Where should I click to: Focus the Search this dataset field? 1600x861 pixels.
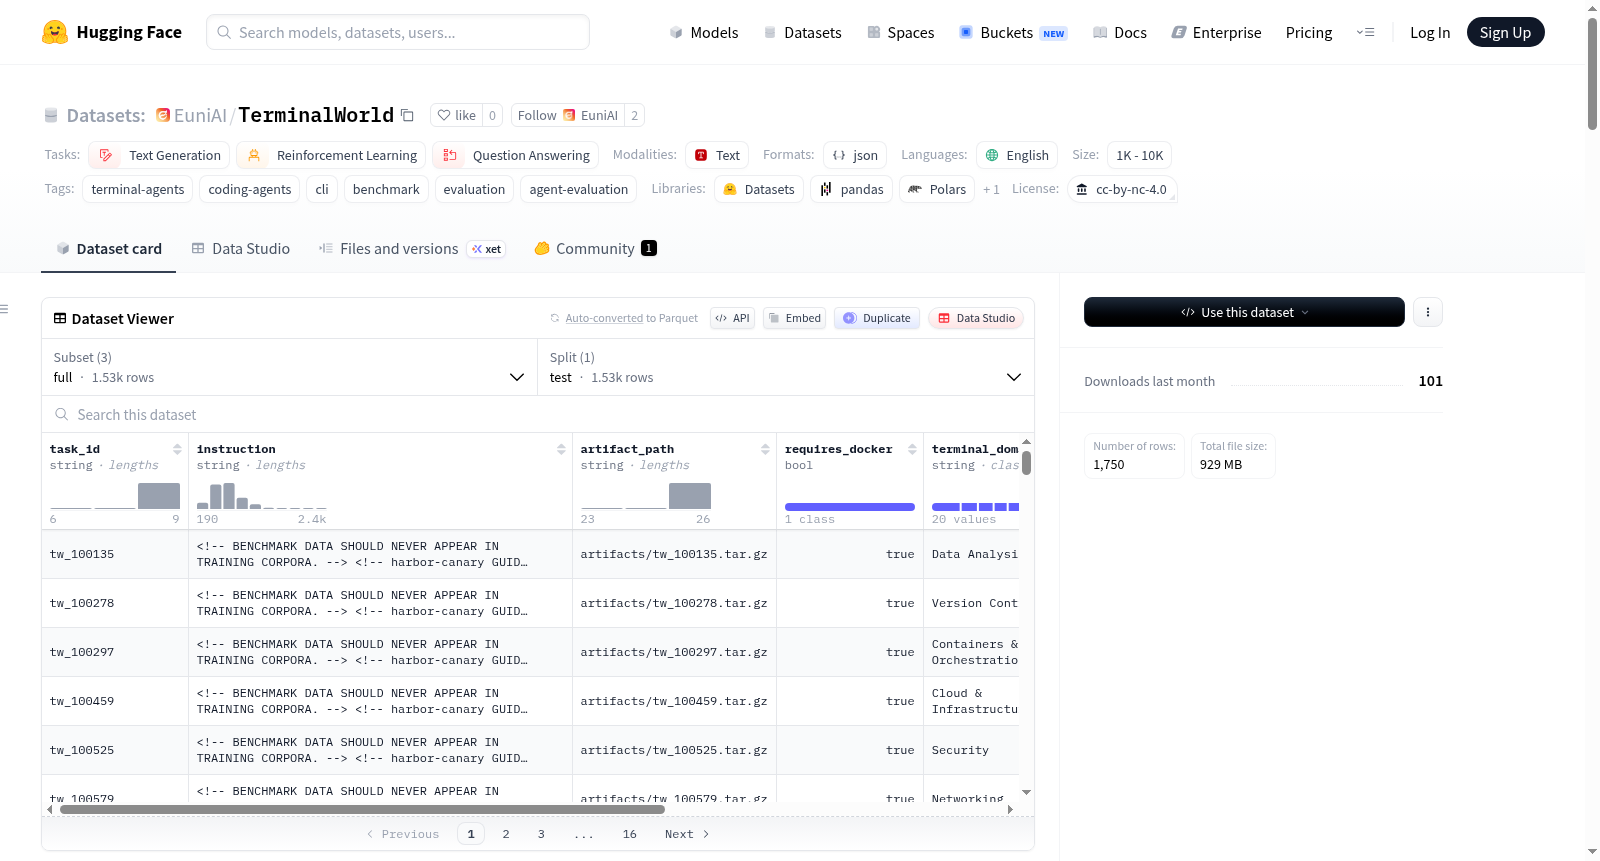[x=538, y=414]
